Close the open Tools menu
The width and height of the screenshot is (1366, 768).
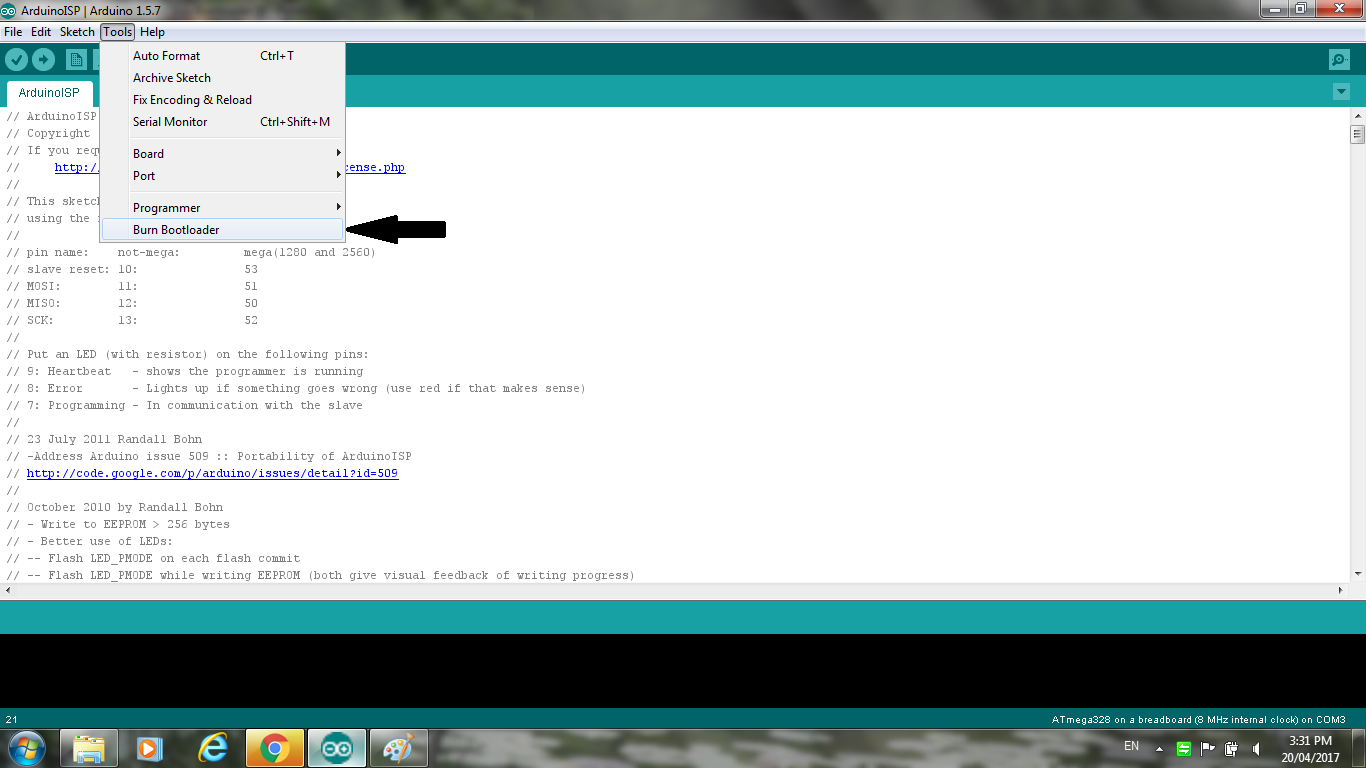click(x=117, y=32)
